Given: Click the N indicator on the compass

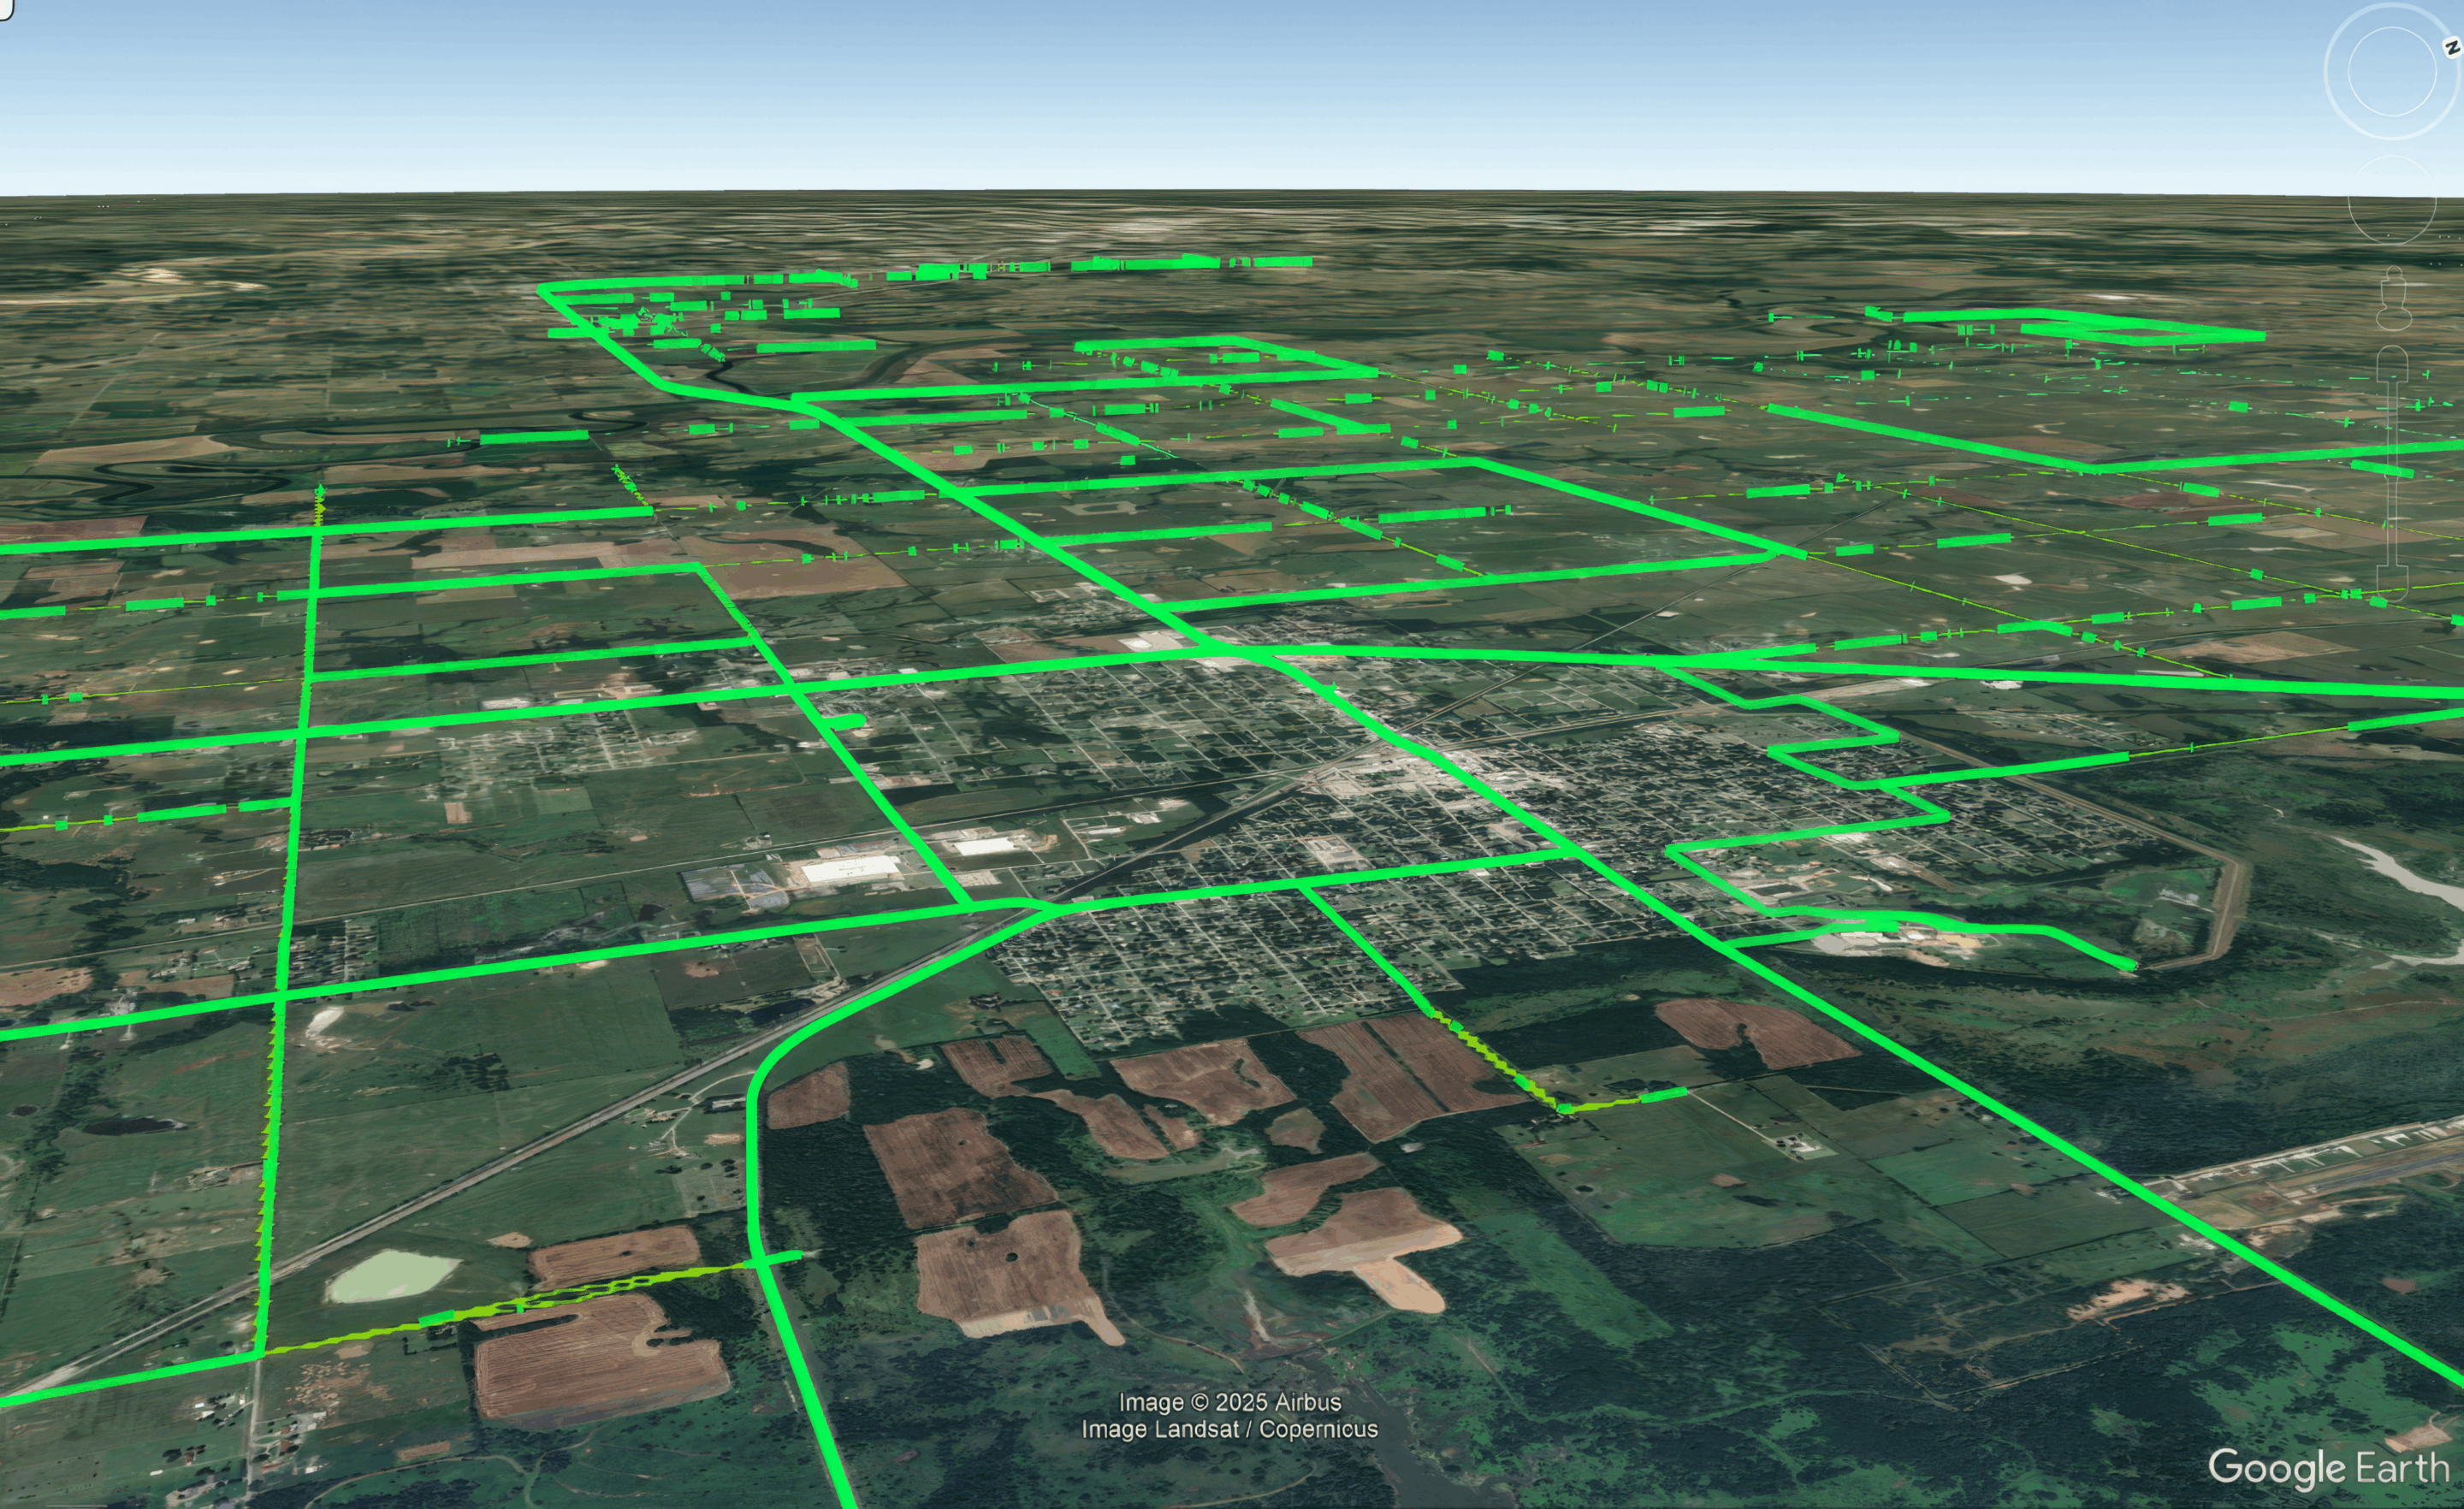Looking at the screenshot, I should [x=2451, y=45].
